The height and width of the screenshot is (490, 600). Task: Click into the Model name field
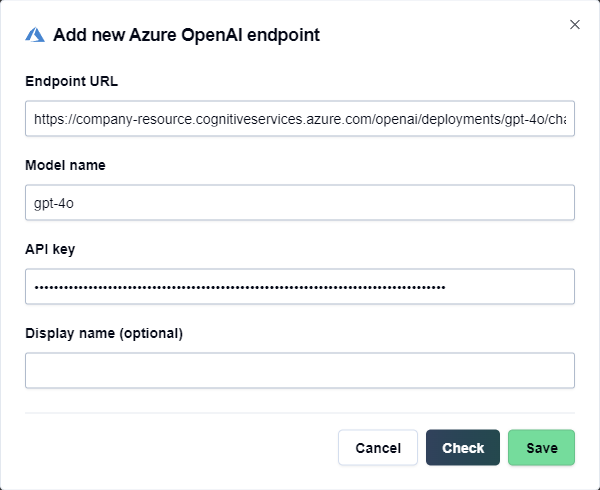[299, 202]
